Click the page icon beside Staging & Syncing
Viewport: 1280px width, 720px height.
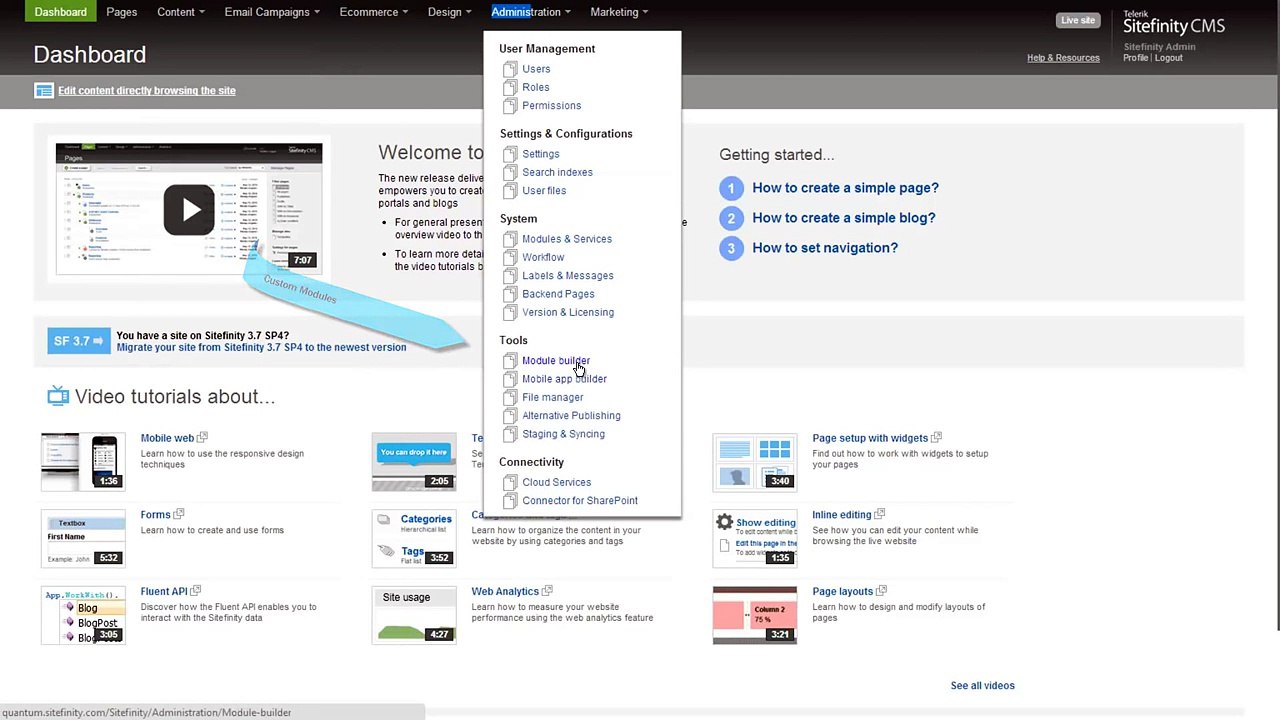tap(510, 434)
